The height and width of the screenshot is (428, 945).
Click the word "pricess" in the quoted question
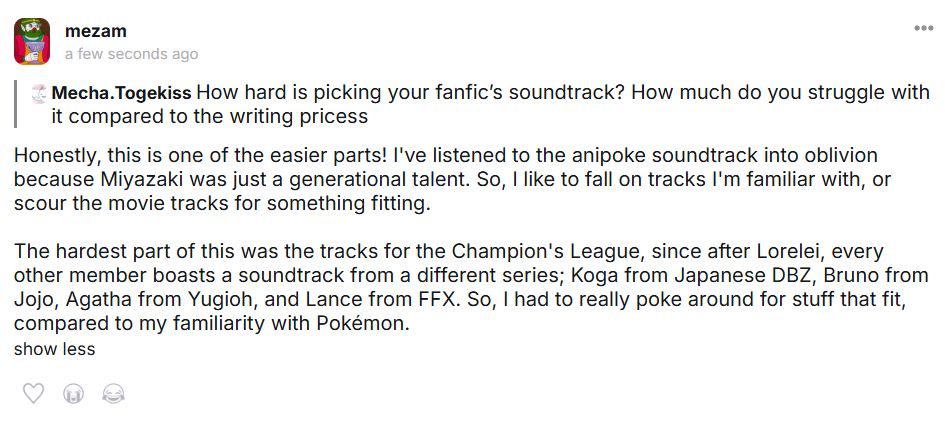pos(332,116)
